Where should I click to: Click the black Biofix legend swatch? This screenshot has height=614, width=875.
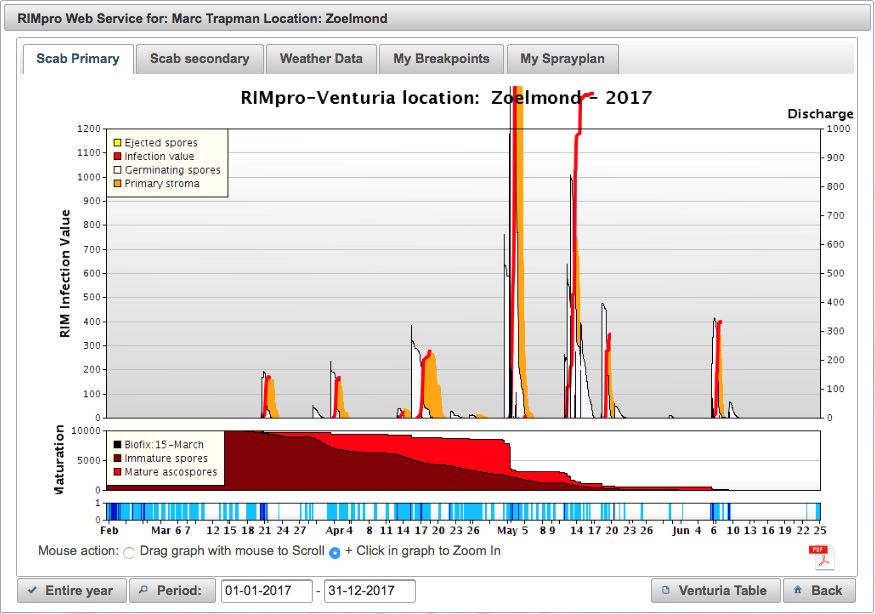point(117,445)
